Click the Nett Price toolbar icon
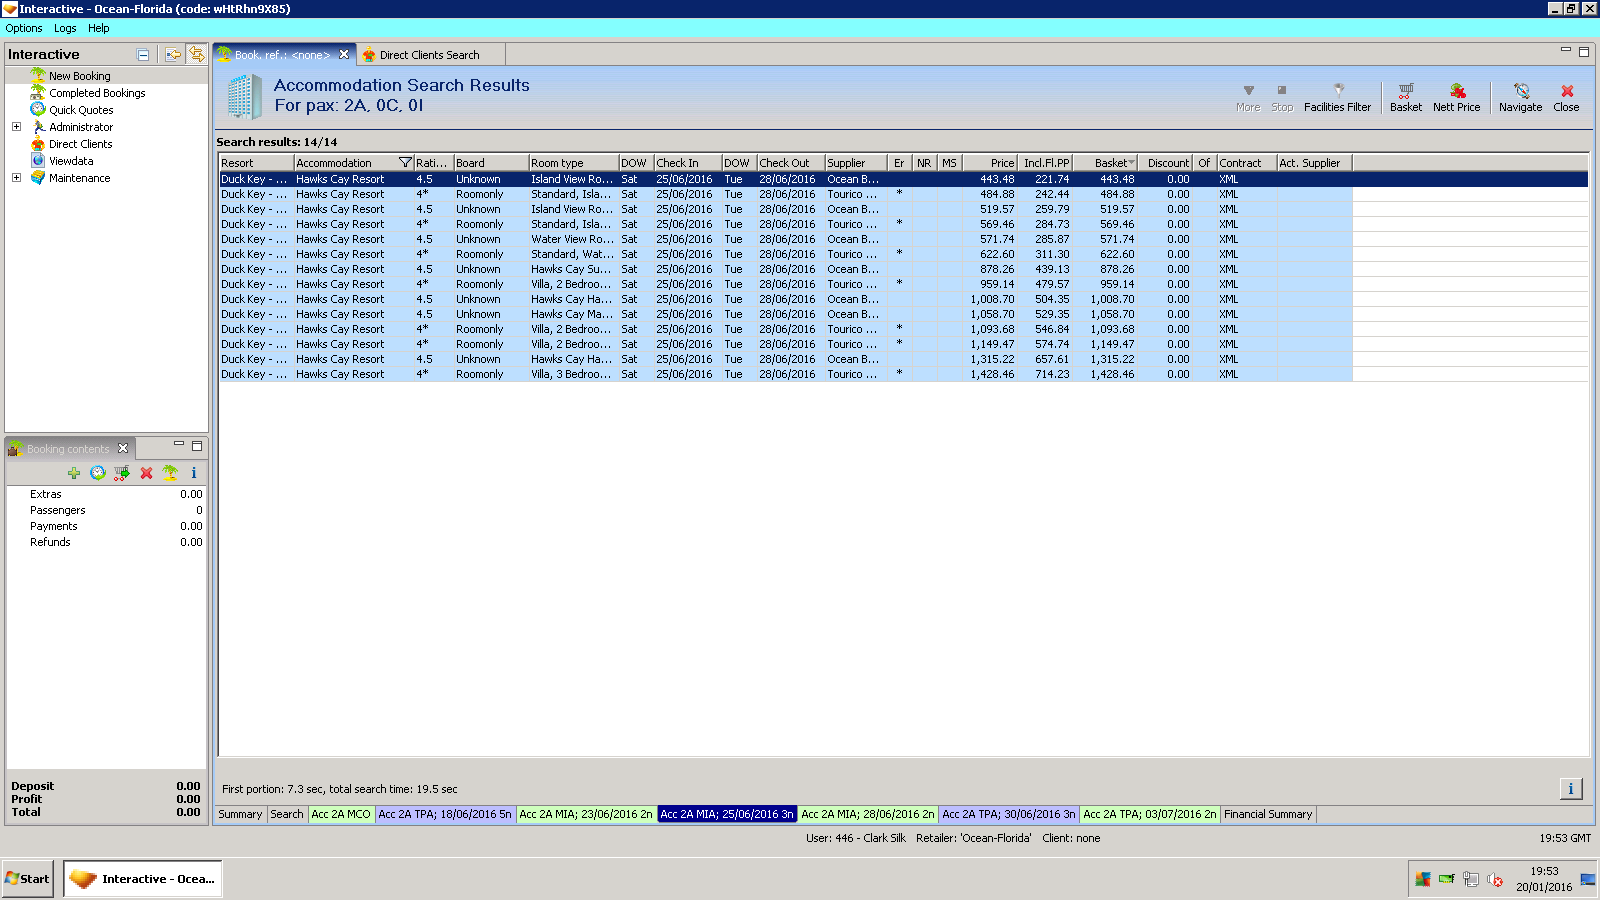Screen dimensions: 1600x900 [x=1456, y=96]
